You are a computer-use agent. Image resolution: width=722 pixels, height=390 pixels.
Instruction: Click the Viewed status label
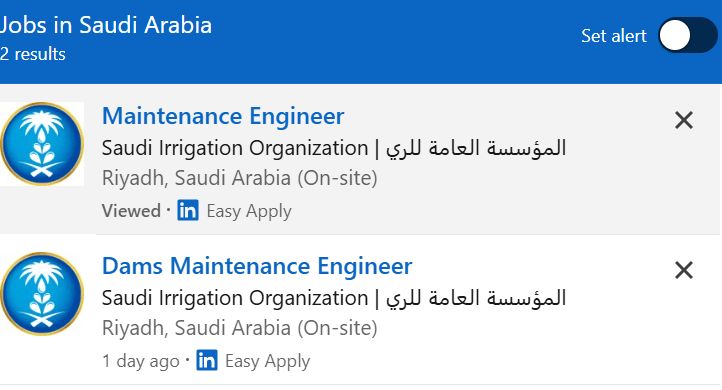click(x=131, y=211)
